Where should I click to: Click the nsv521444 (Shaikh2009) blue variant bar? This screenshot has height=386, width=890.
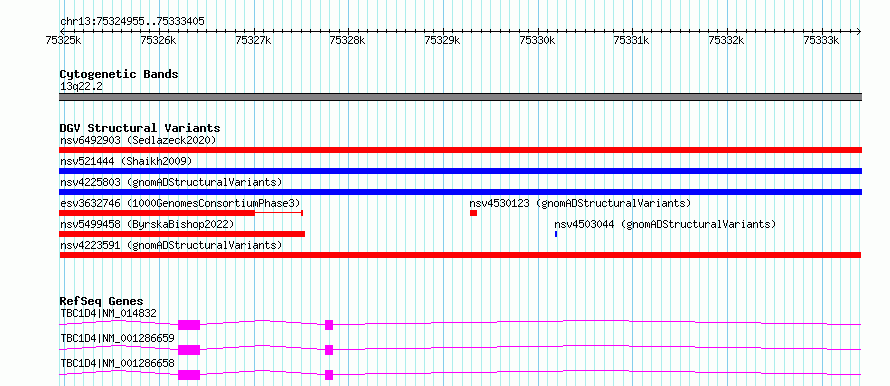coord(460,171)
